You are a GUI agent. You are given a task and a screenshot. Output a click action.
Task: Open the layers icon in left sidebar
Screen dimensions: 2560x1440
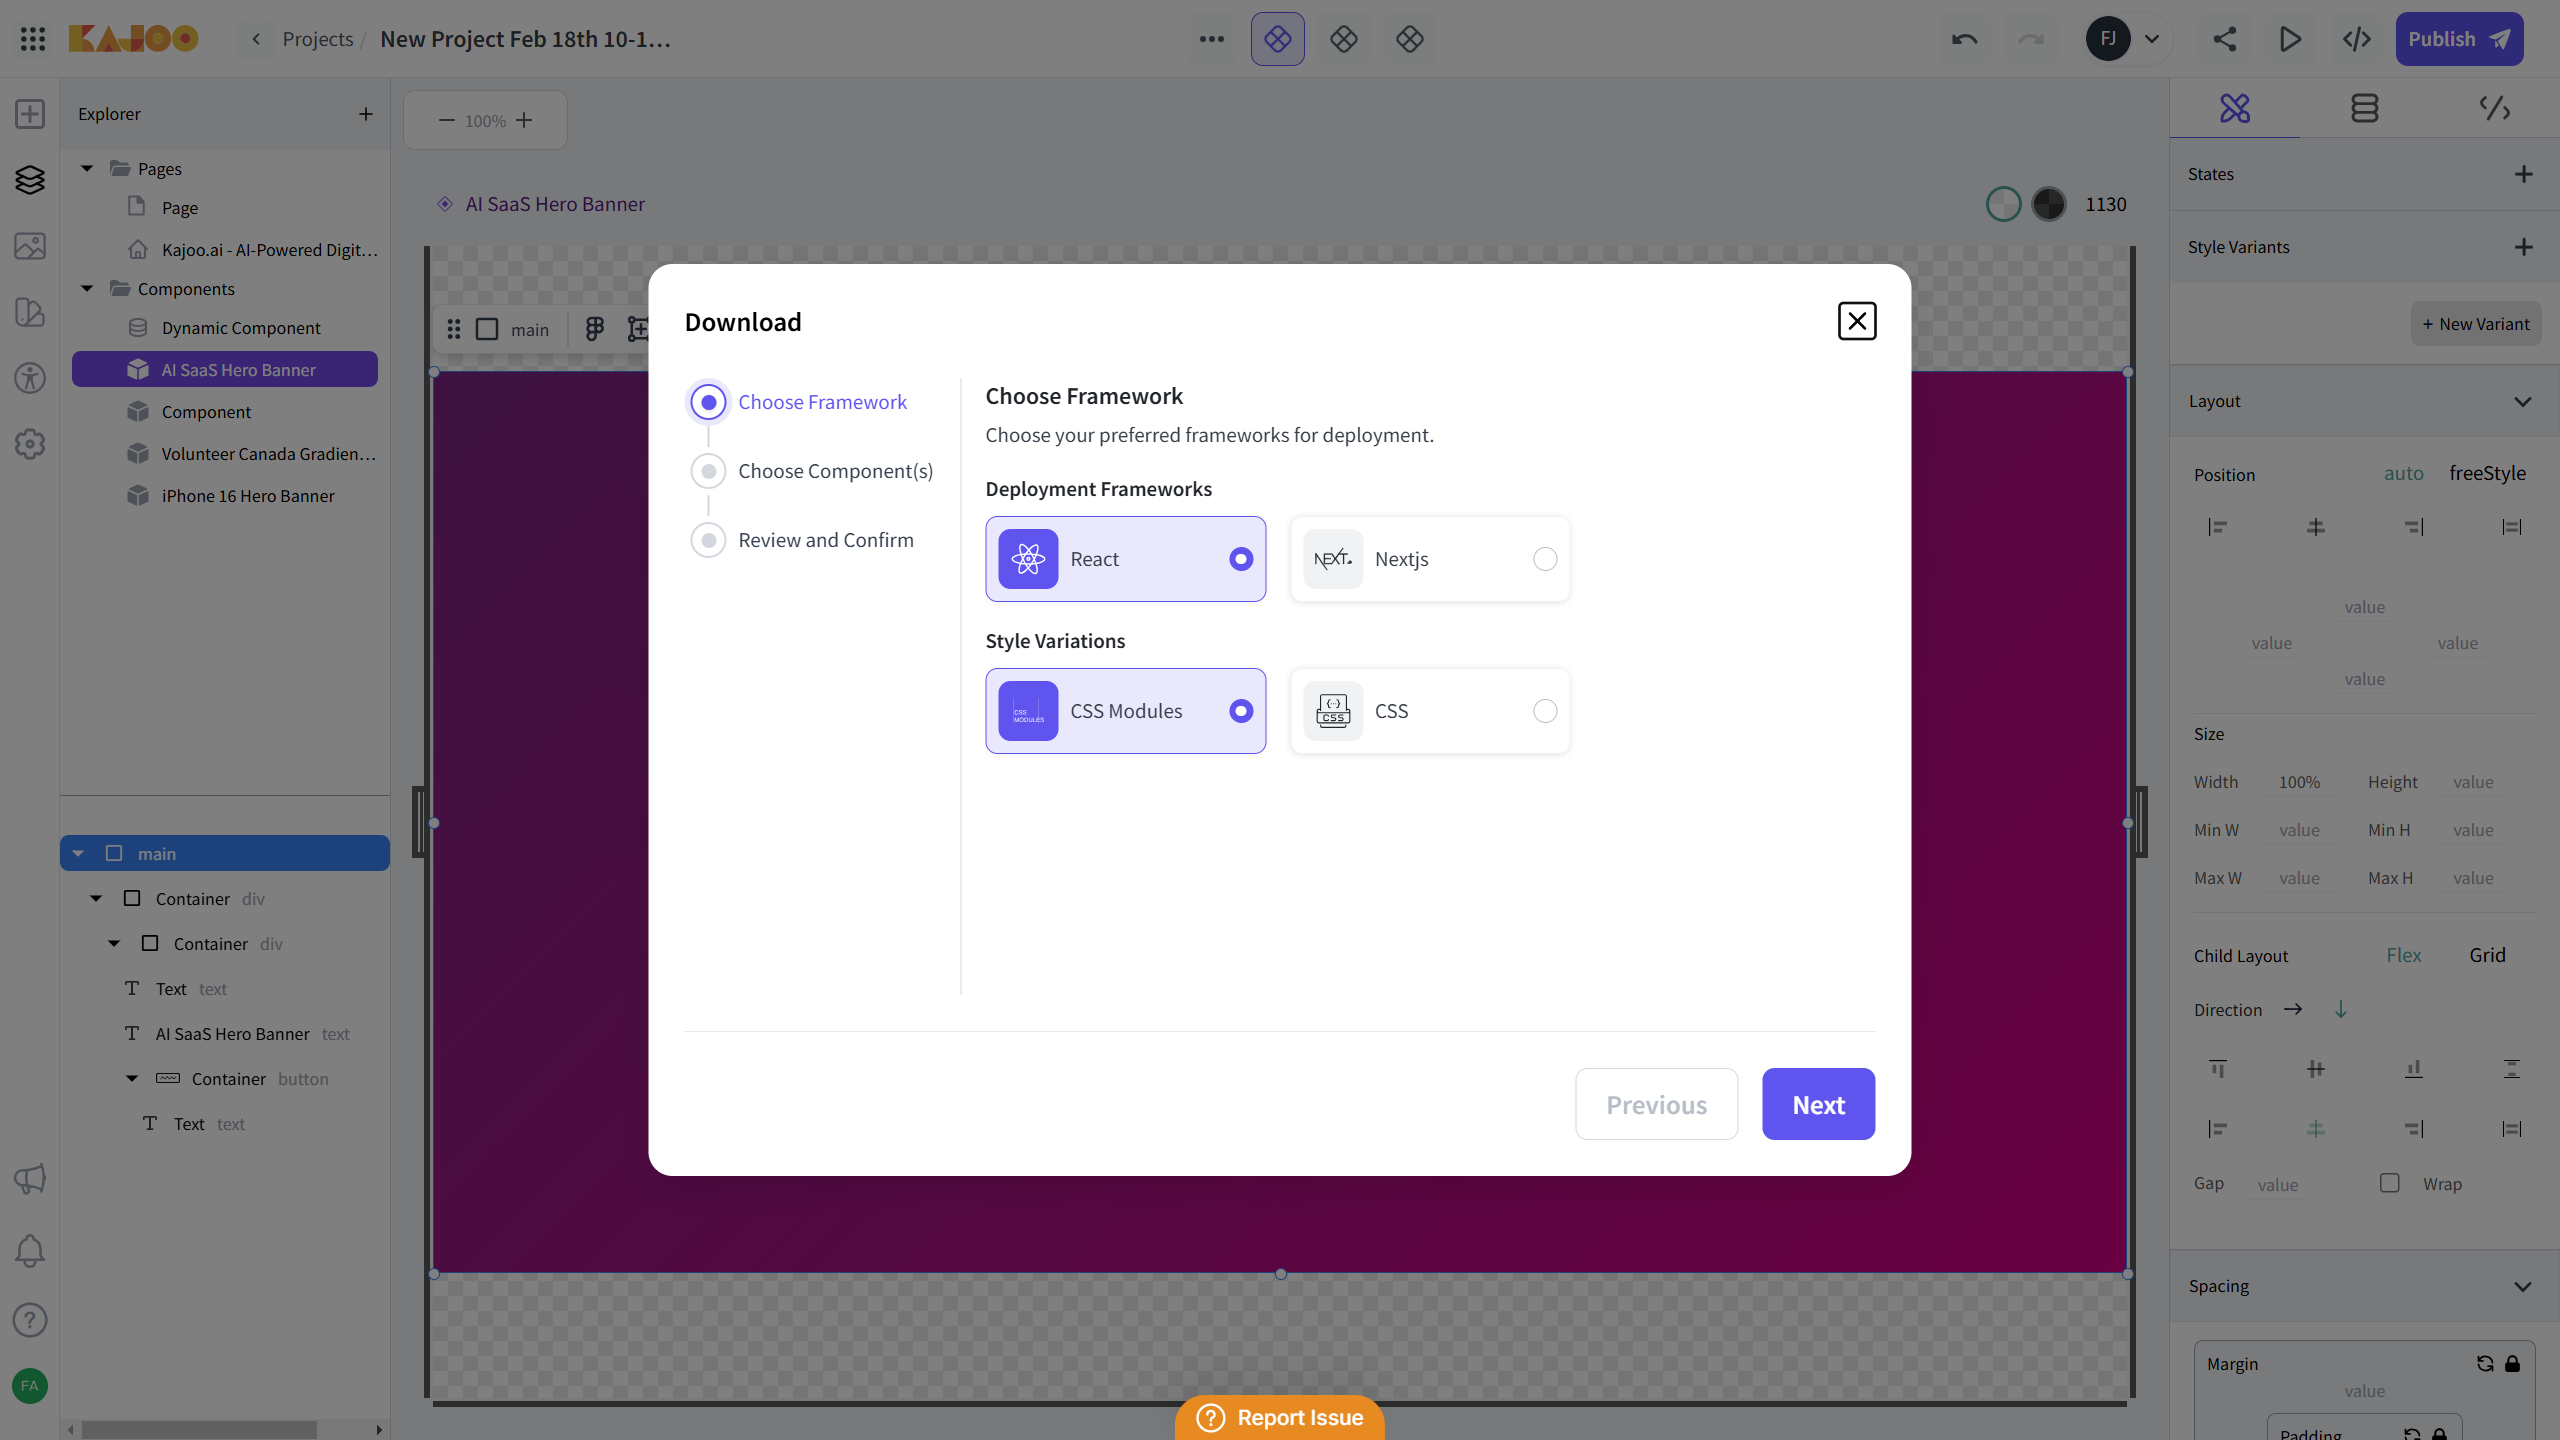coord(30,180)
